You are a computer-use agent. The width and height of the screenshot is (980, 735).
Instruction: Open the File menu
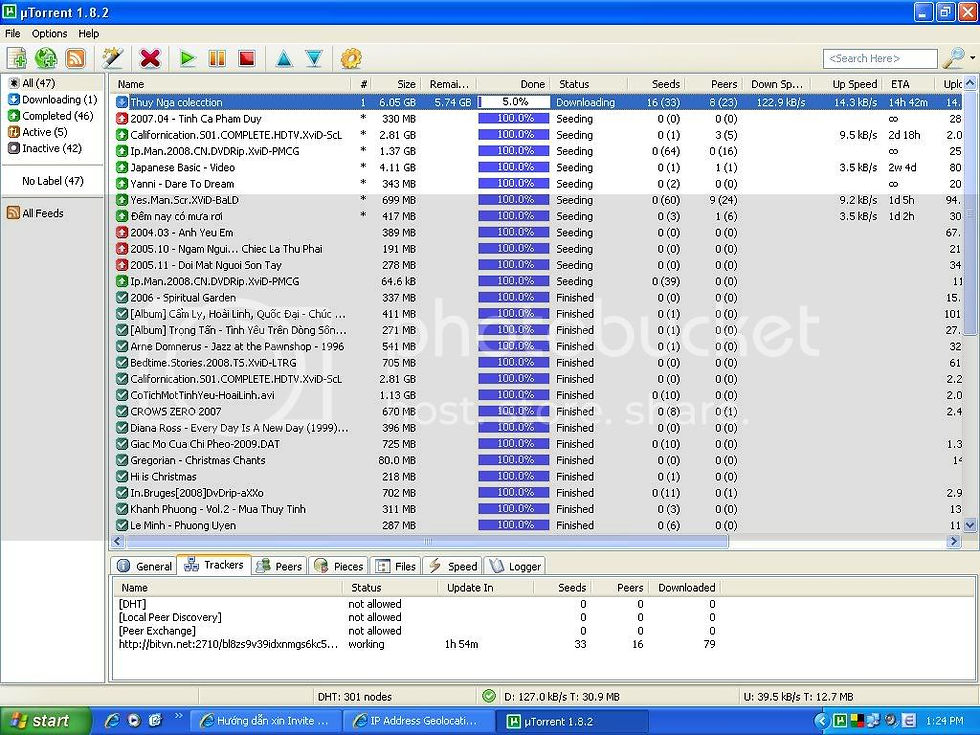12,33
